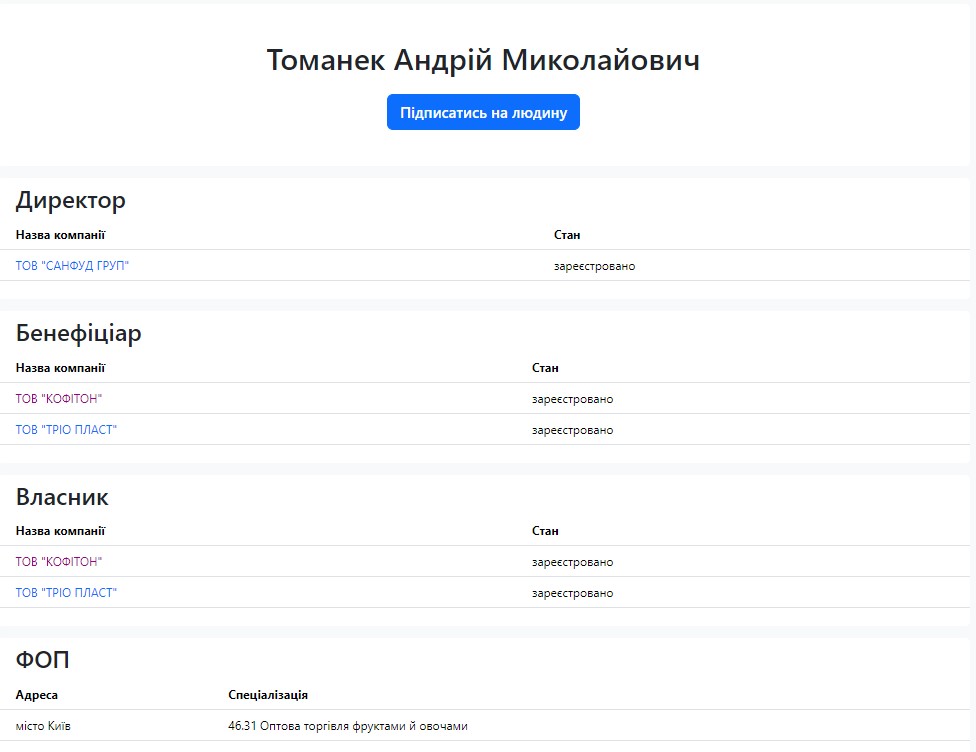Click the "зареєстровано" status in the САНФУД ГРУП row
The height and width of the screenshot is (752, 976).
[x=594, y=266]
